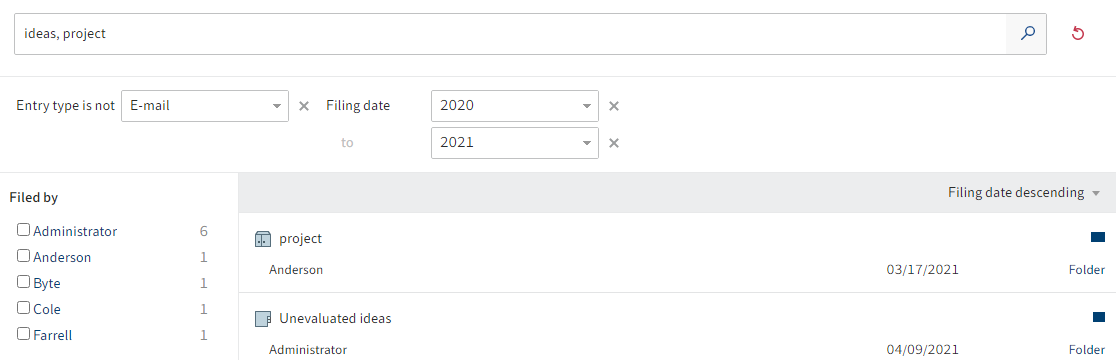The height and width of the screenshot is (360, 1116).
Task: Click the magnifying glass search icon
Action: tap(1026, 33)
